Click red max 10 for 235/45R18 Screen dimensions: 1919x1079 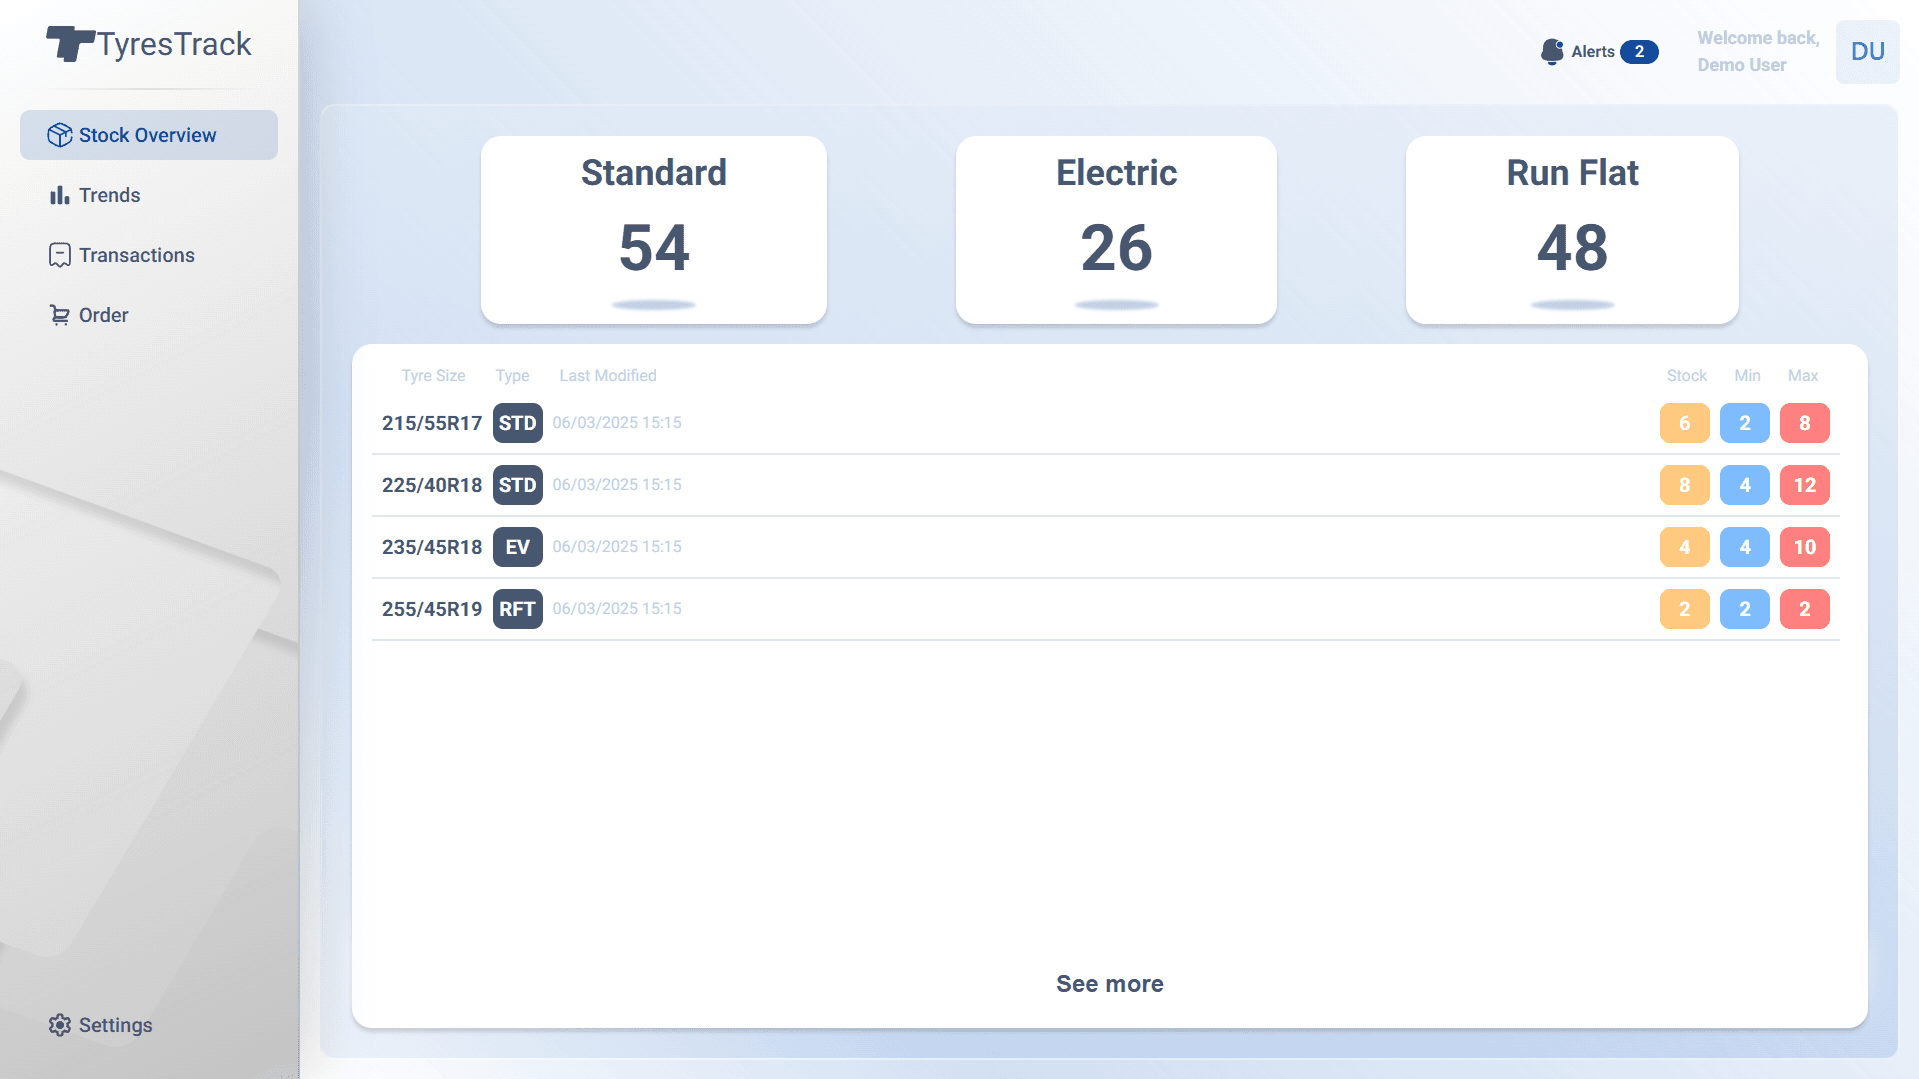1805,547
